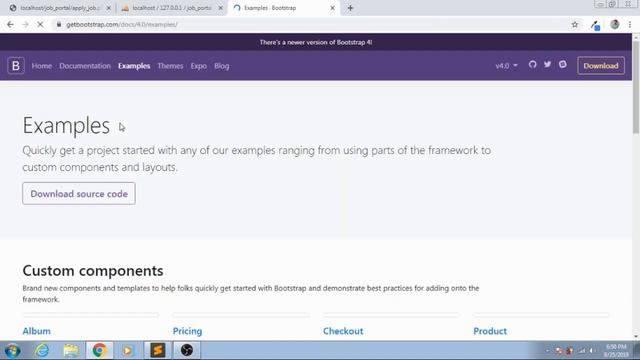
Task: Select the Examples - Bootstrap tab
Action: click(x=284, y=8)
